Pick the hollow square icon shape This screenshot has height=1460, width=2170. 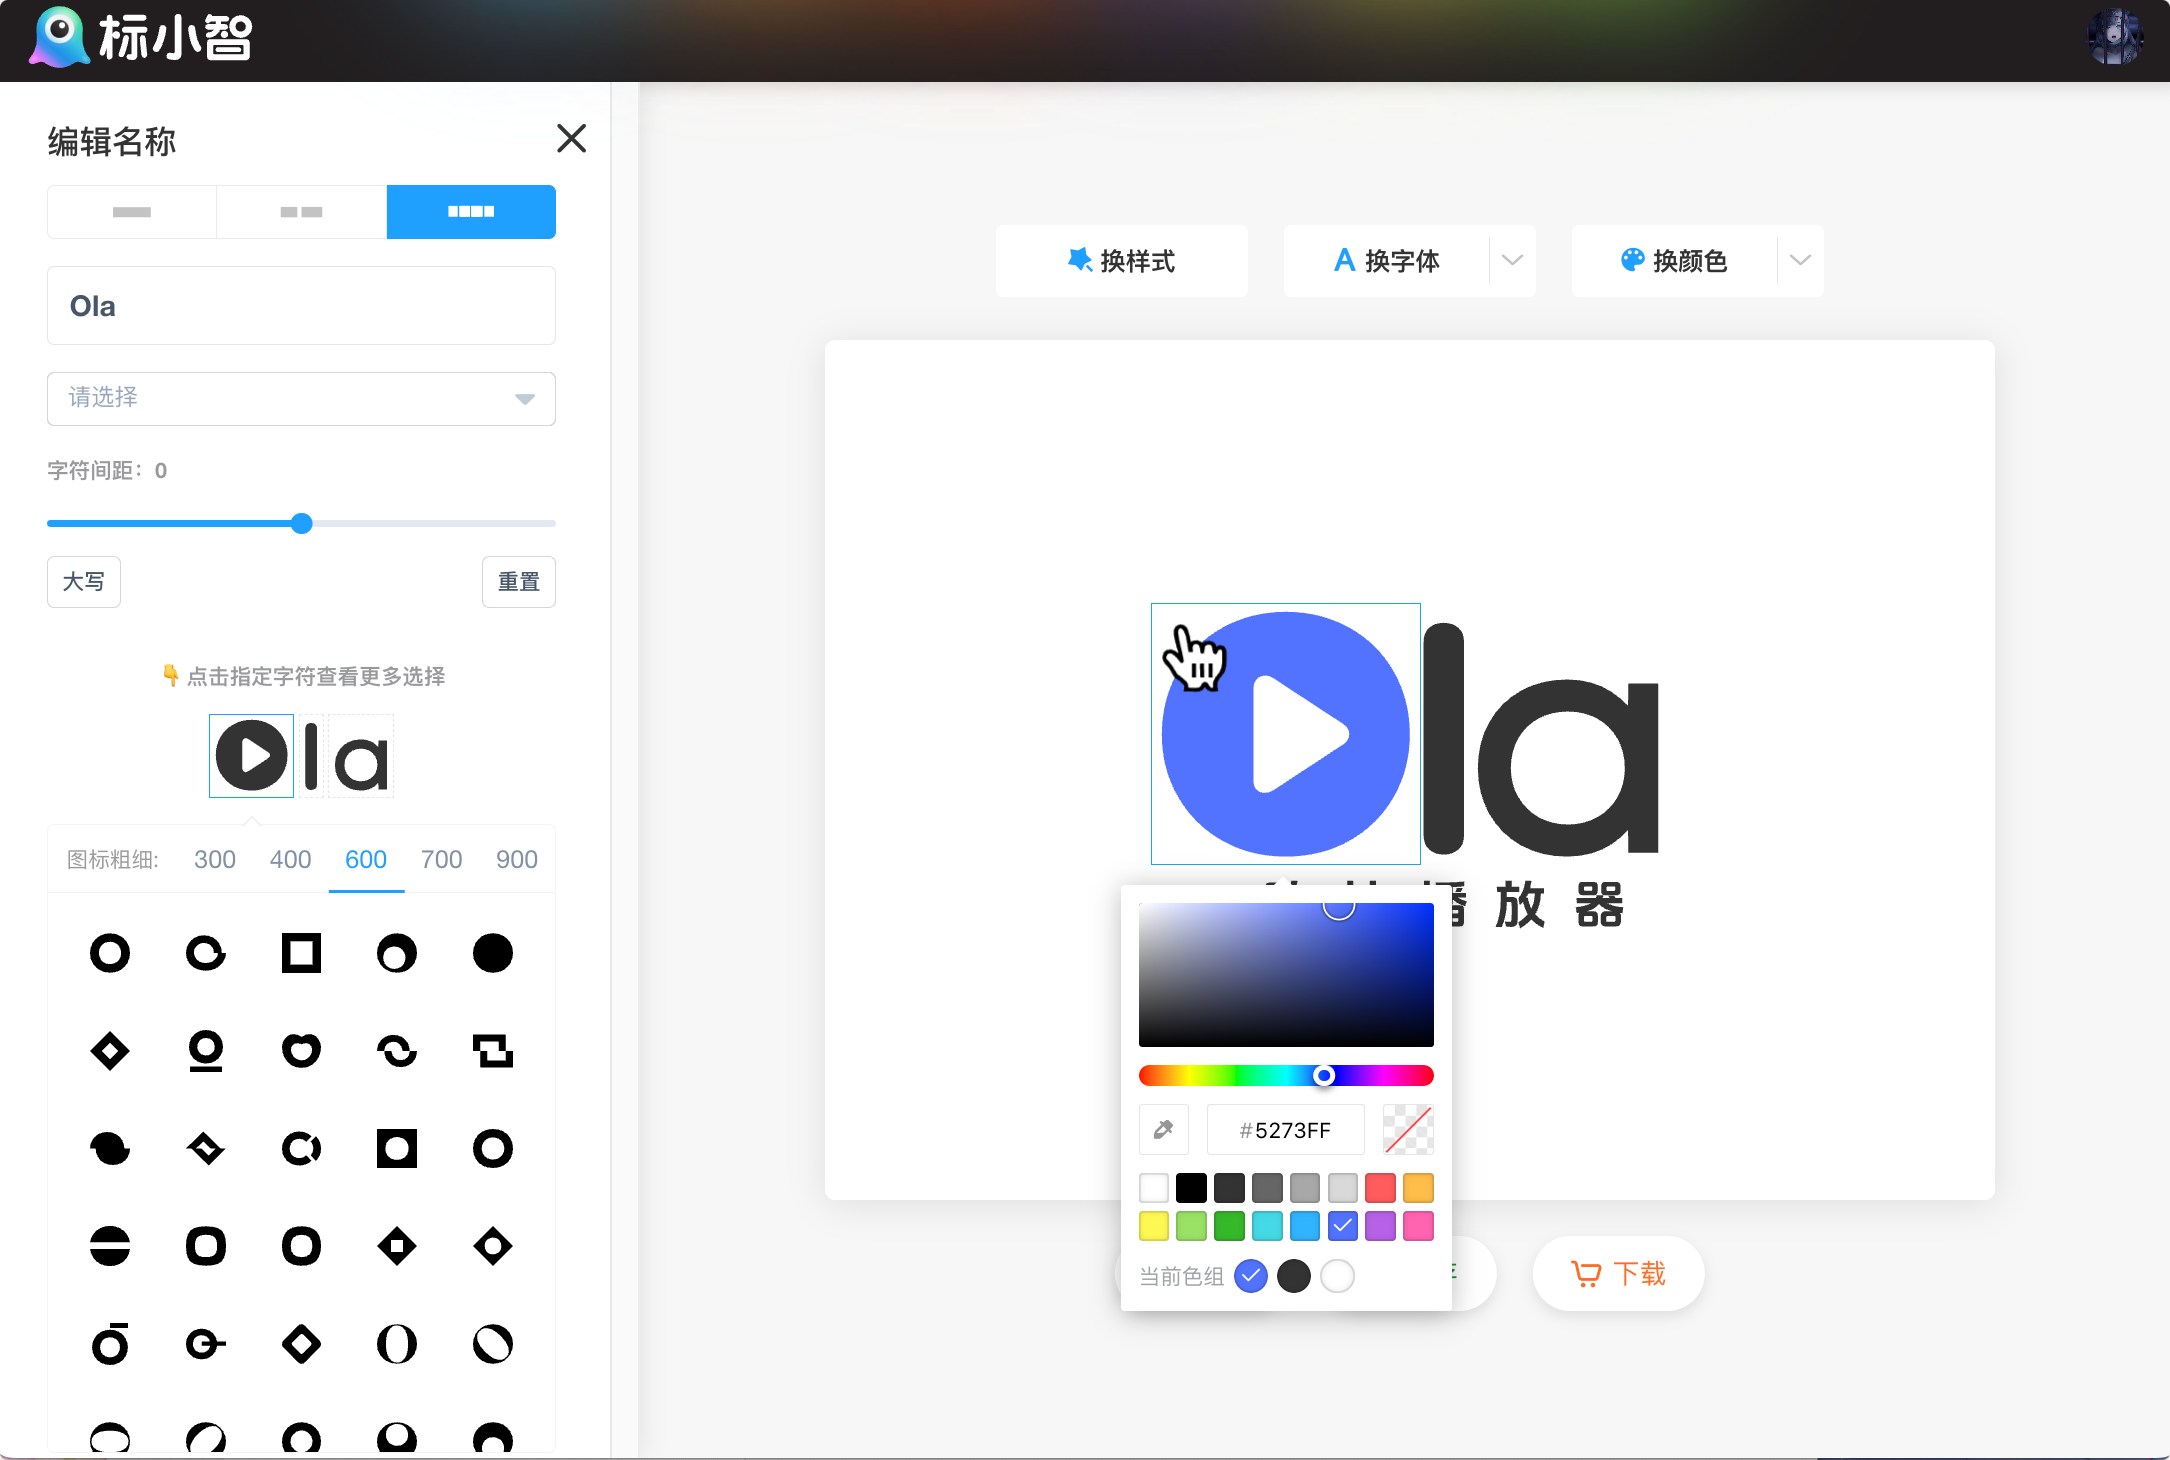(x=301, y=953)
